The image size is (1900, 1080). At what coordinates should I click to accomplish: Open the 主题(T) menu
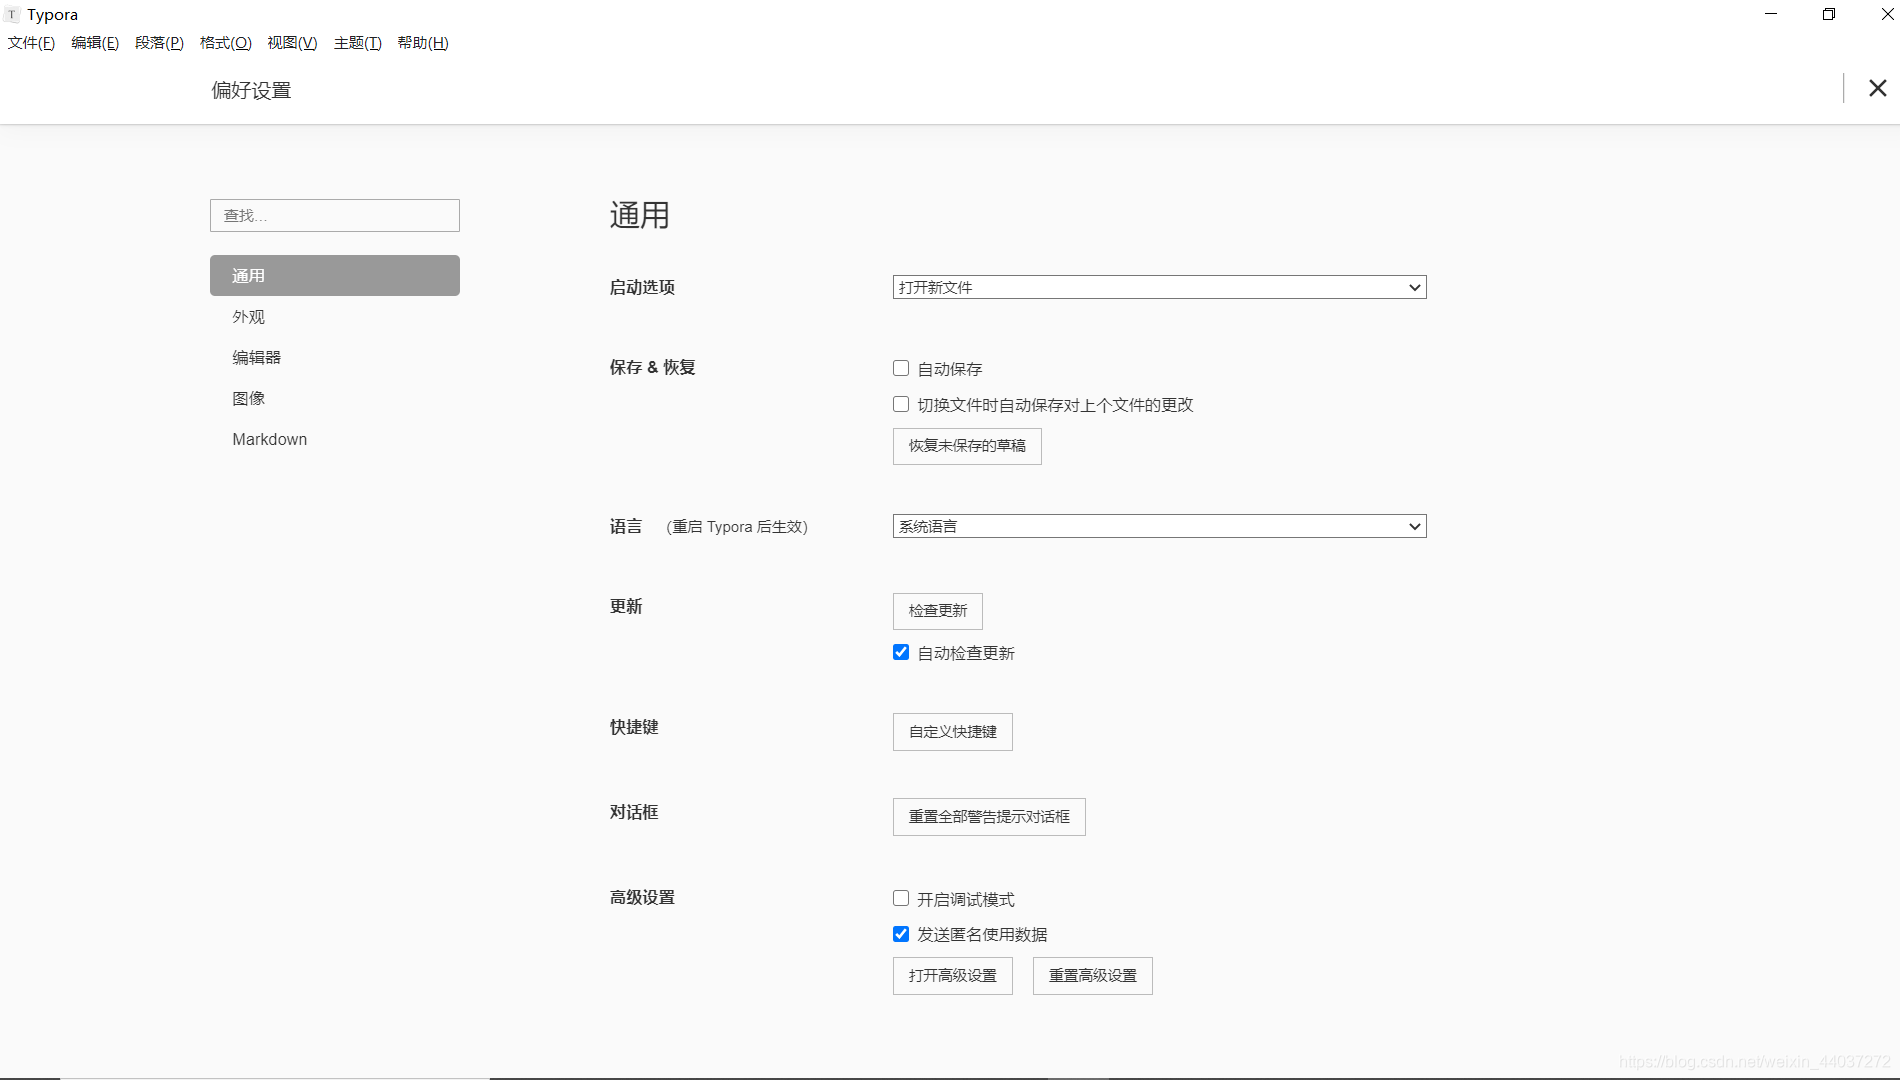[357, 43]
